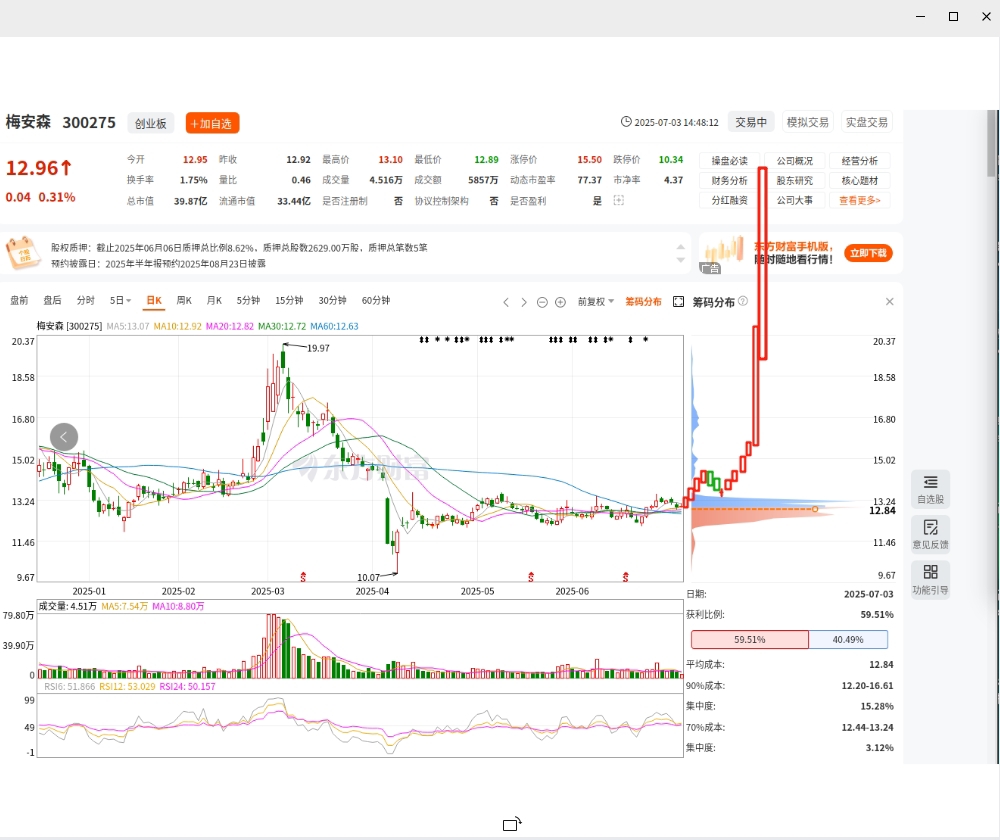Select the 周K weekly candlestick tab

(184, 300)
